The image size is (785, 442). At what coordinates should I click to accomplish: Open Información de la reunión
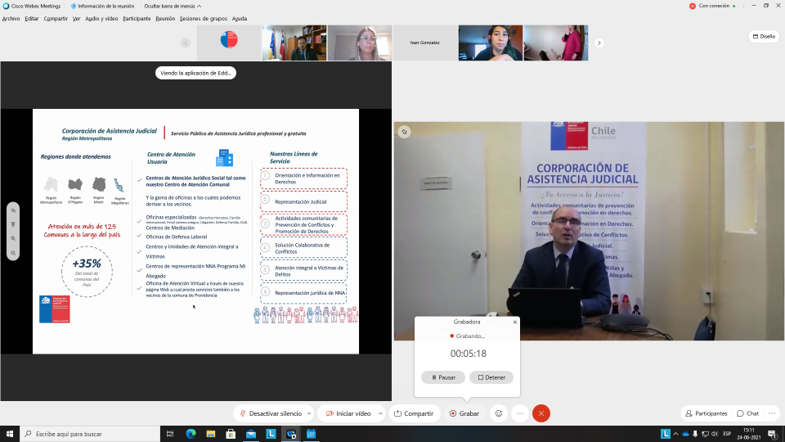click(x=103, y=6)
